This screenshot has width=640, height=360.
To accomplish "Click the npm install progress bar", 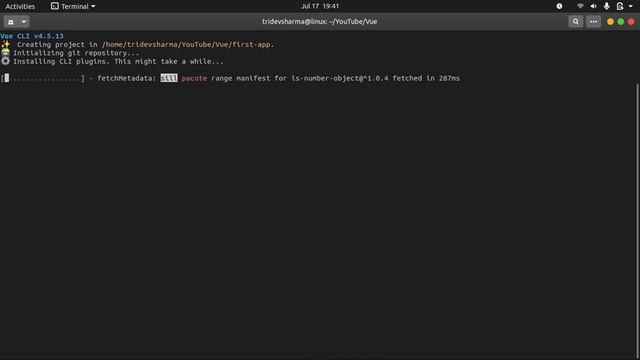I will point(43,78).
